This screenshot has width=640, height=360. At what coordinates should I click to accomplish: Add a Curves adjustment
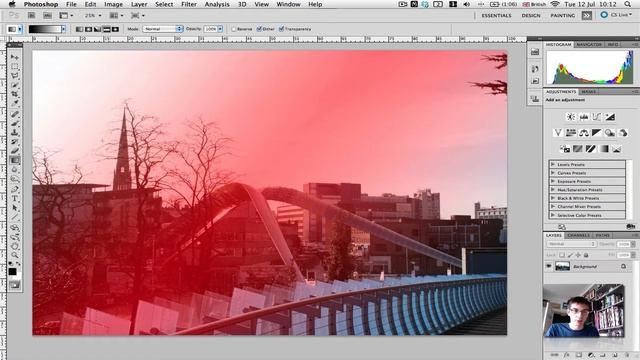tap(597, 117)
